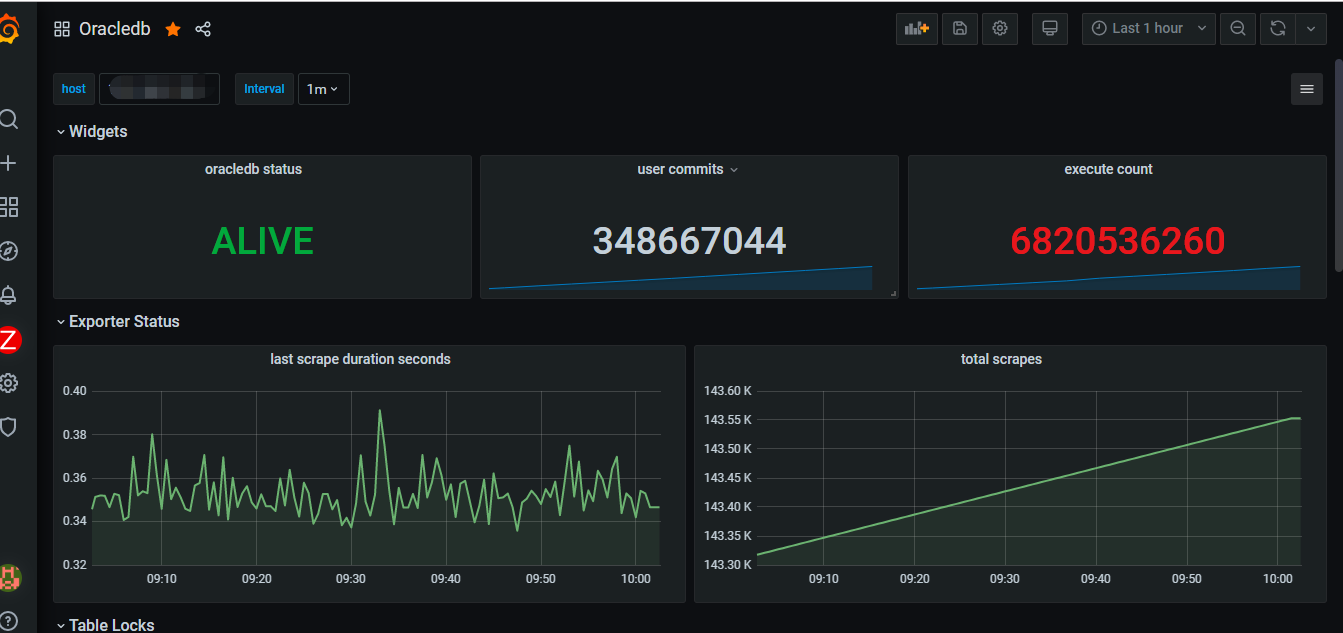Cycle view mode with monitor icon
1343x633 pixels.
tap(1050, 29)
